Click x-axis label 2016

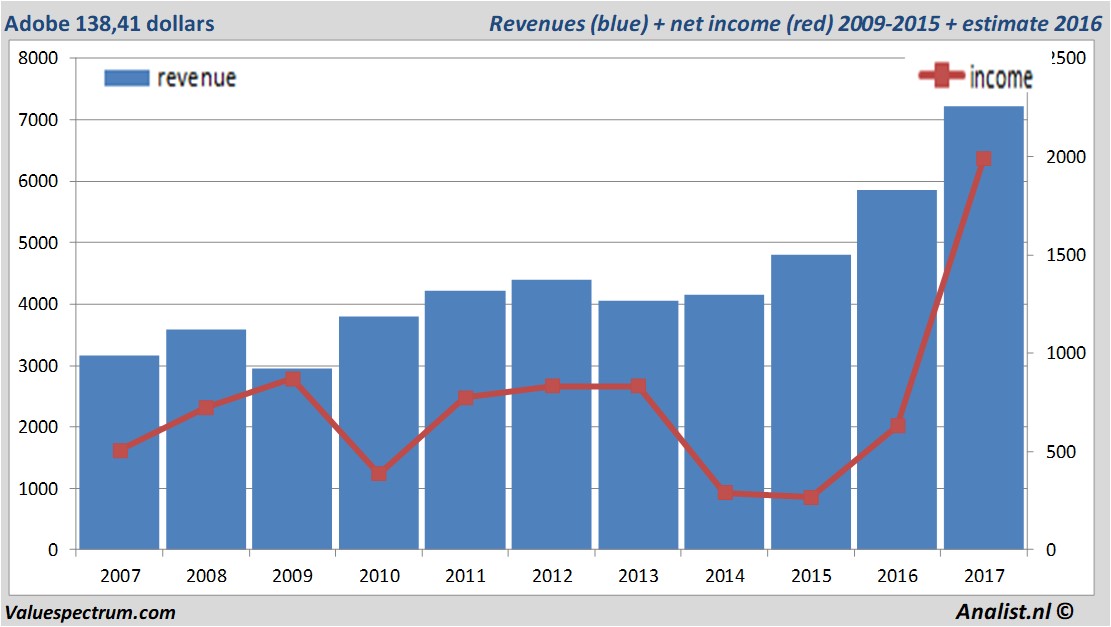pos(898,575)
